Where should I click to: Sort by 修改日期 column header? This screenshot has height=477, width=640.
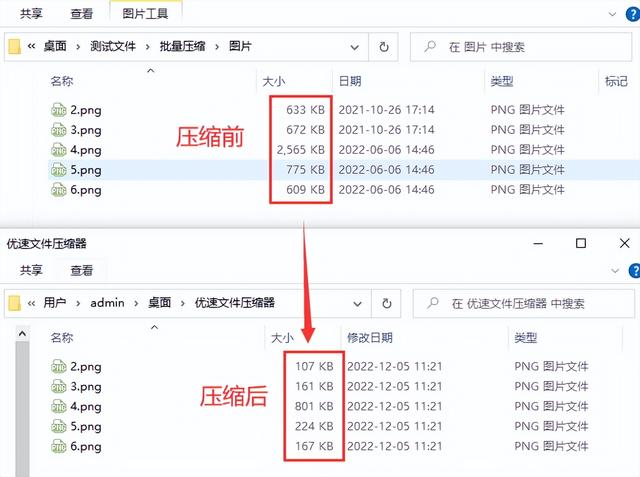point(370,338)
